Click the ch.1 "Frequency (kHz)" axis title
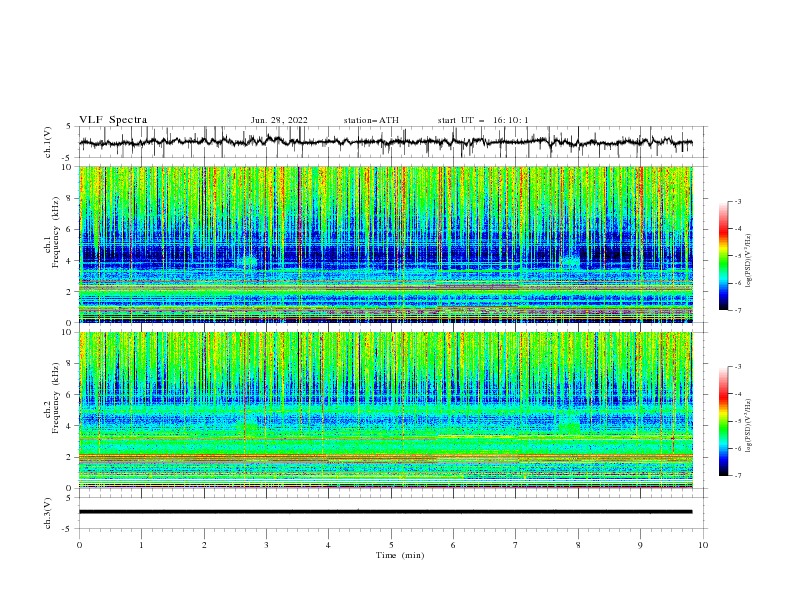The image size is (792, 612). point(55,233)
